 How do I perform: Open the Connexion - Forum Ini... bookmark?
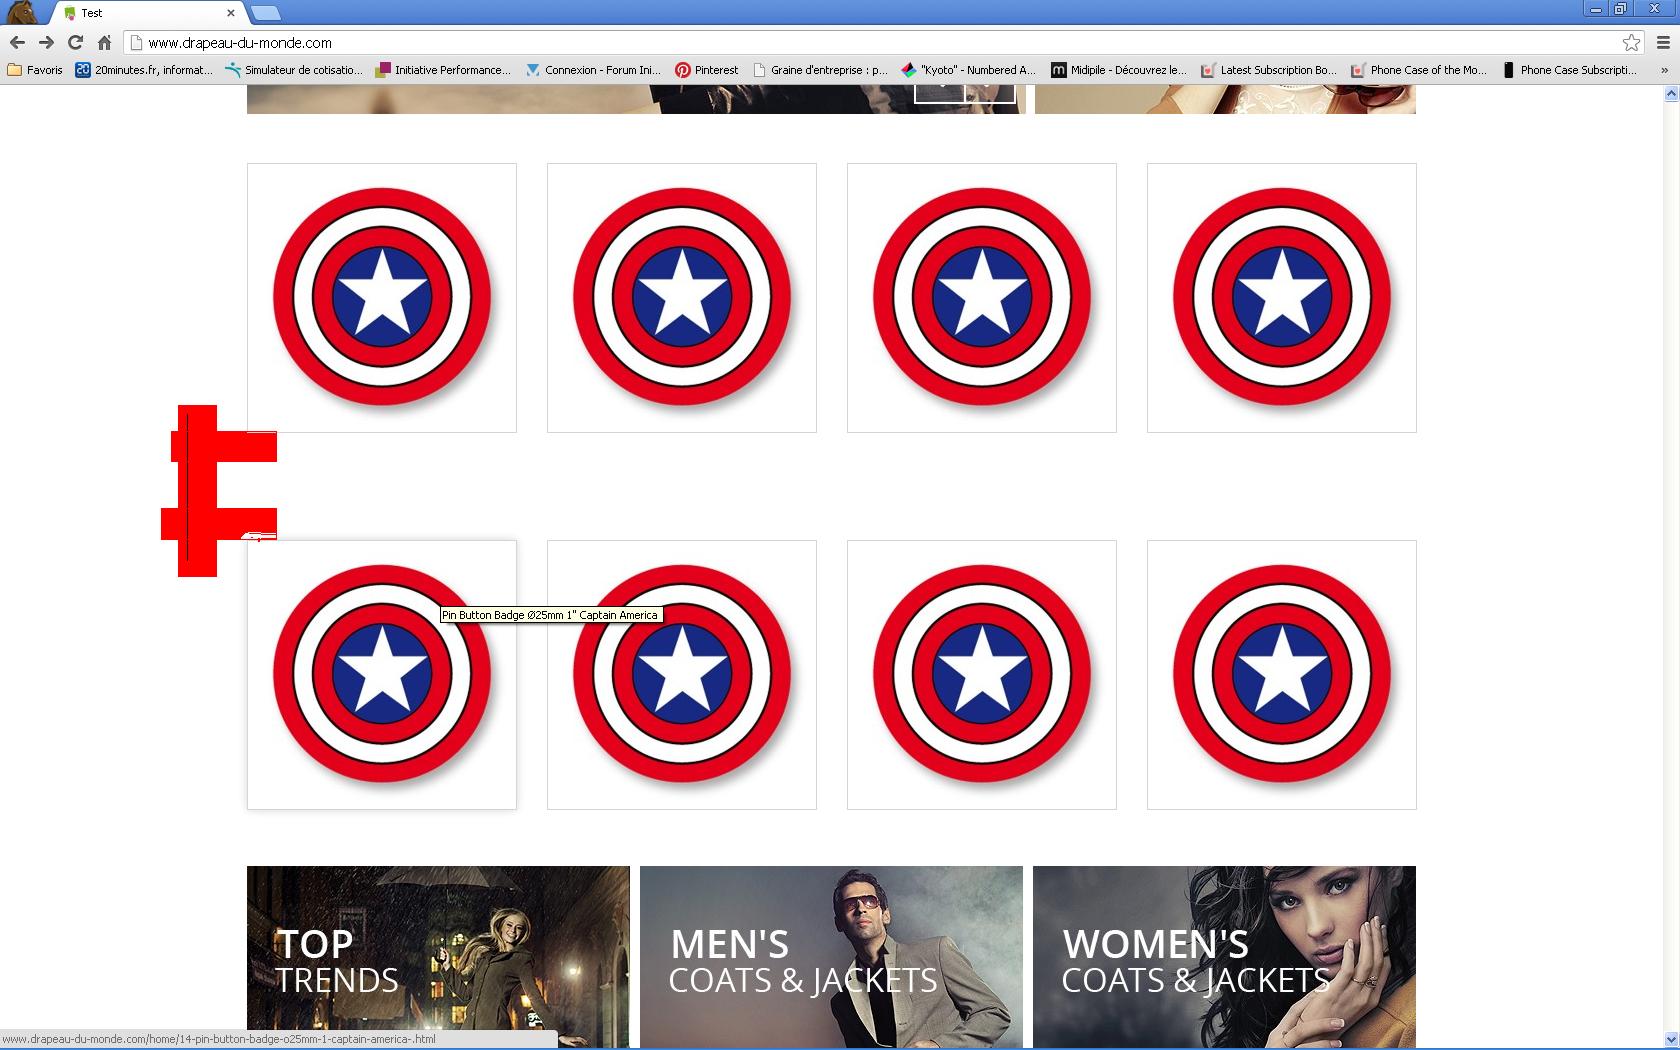coord(593,70)
